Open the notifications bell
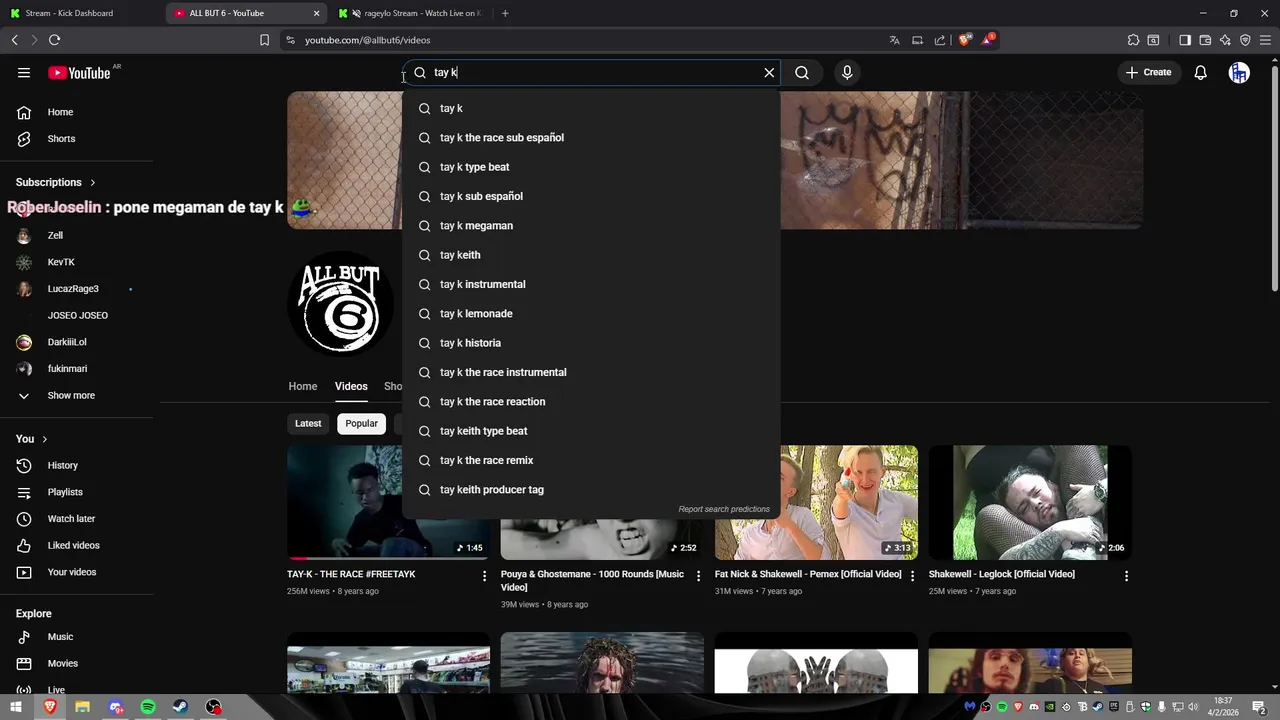Screen dimensions: 1280x720 1200,72
